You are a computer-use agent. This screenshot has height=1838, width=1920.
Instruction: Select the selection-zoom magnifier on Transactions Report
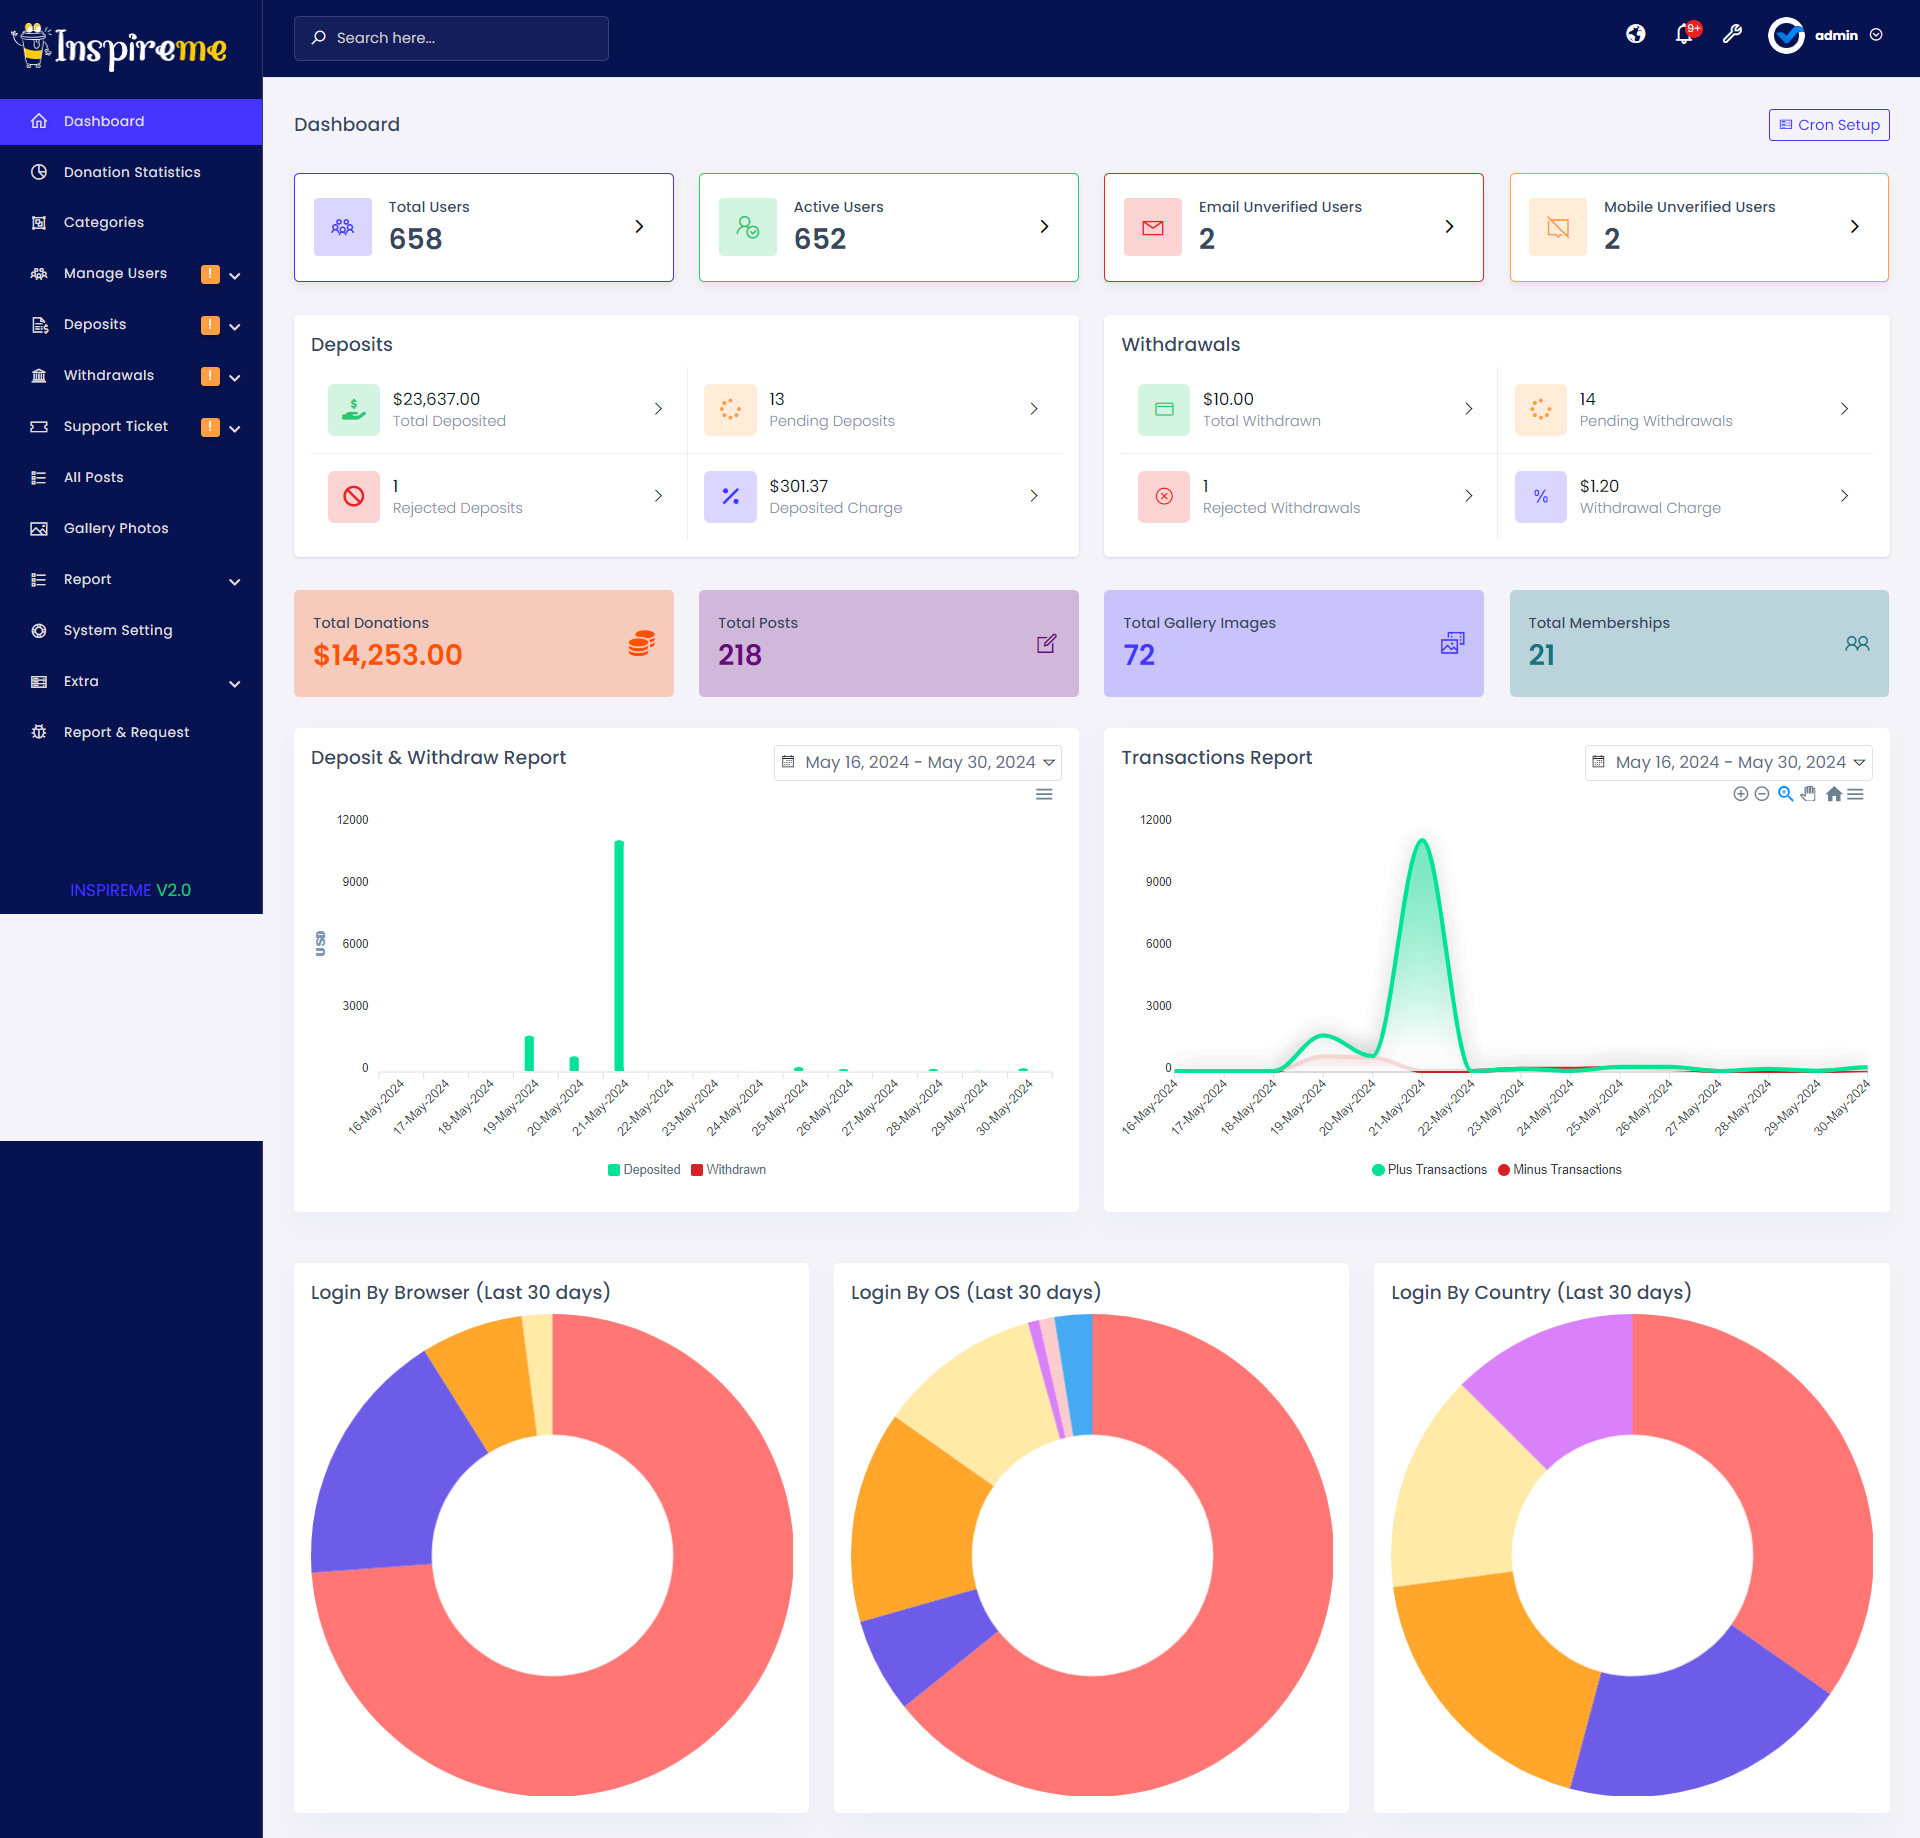tap(1786, 793)
